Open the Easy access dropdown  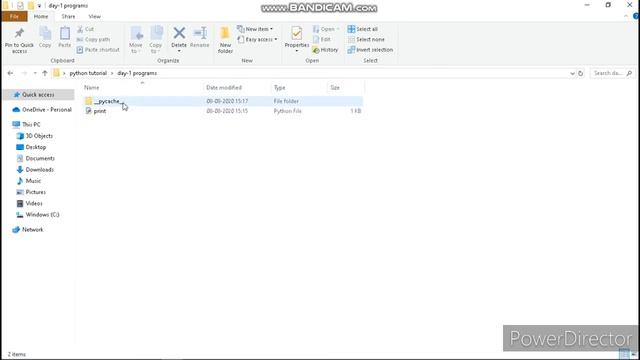pos(257,40)
